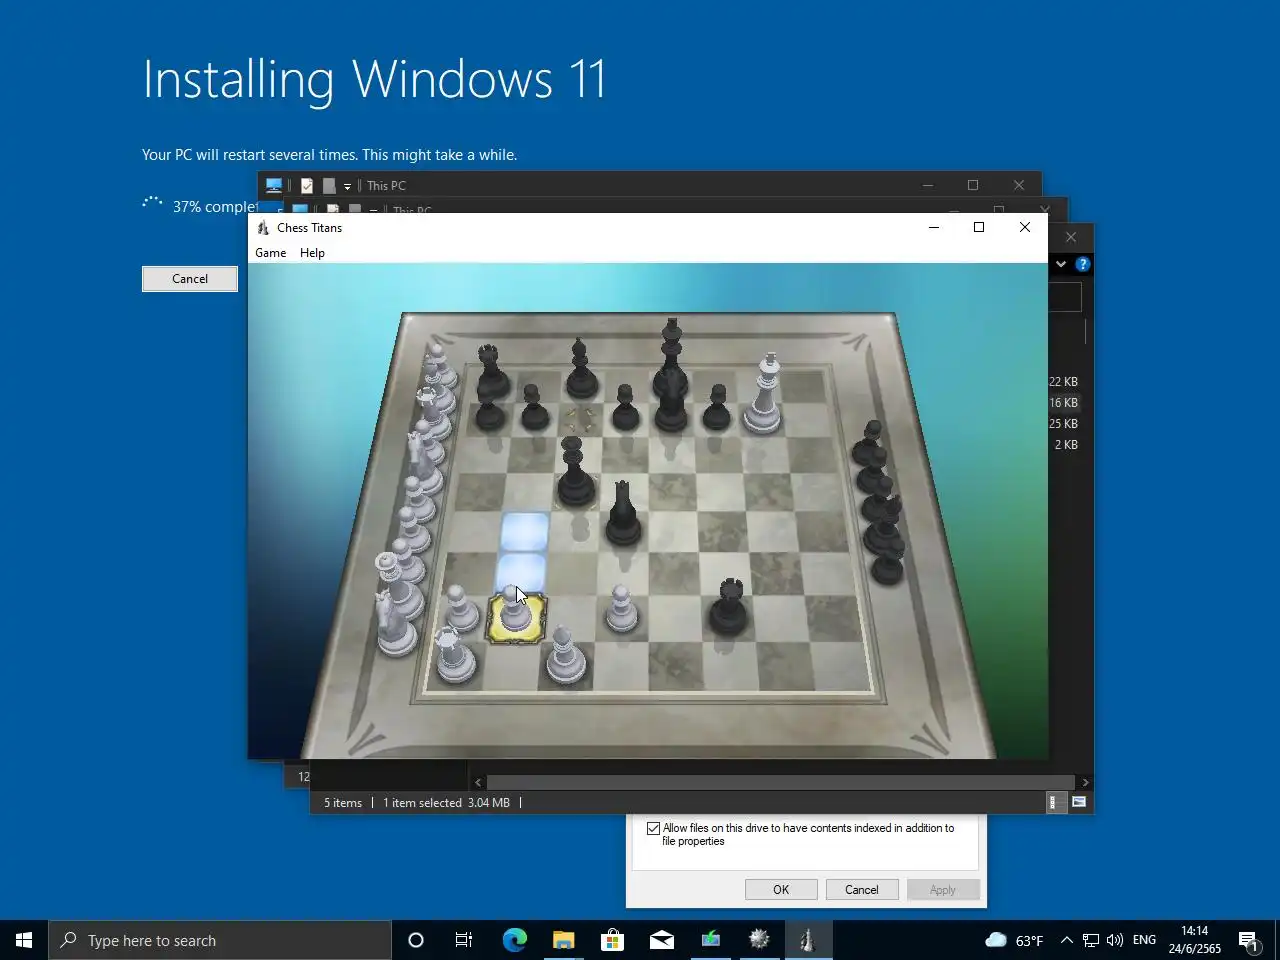Cancel the Windows 11 installation
Screen dimensions: 1280x960
(x=190, y=279)
